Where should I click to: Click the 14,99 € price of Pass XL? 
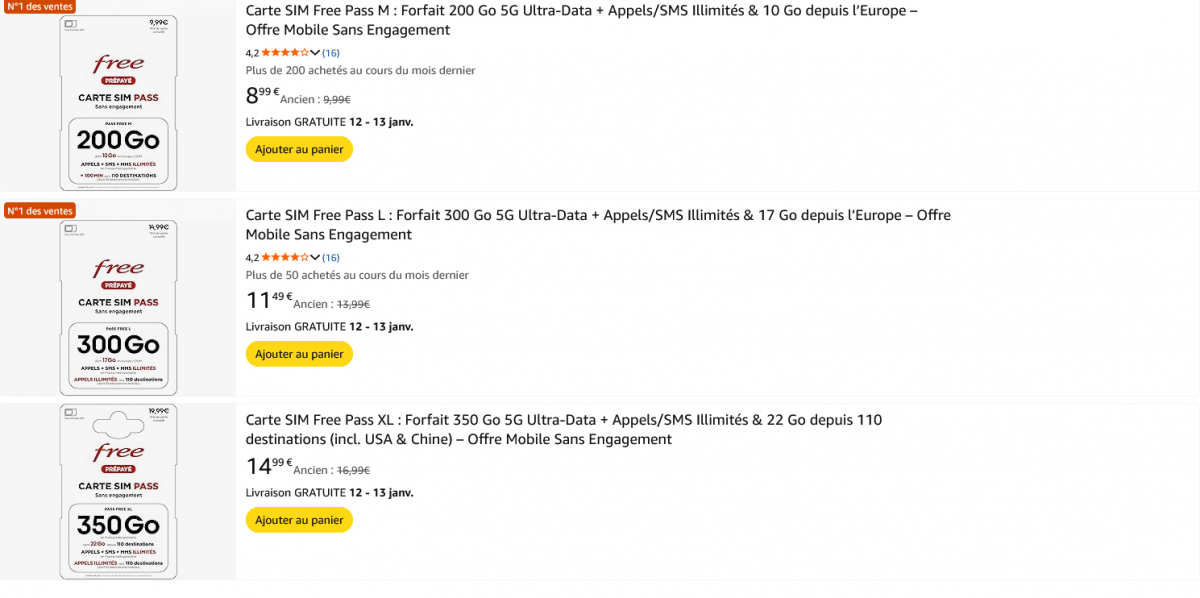tap(268, 467)
